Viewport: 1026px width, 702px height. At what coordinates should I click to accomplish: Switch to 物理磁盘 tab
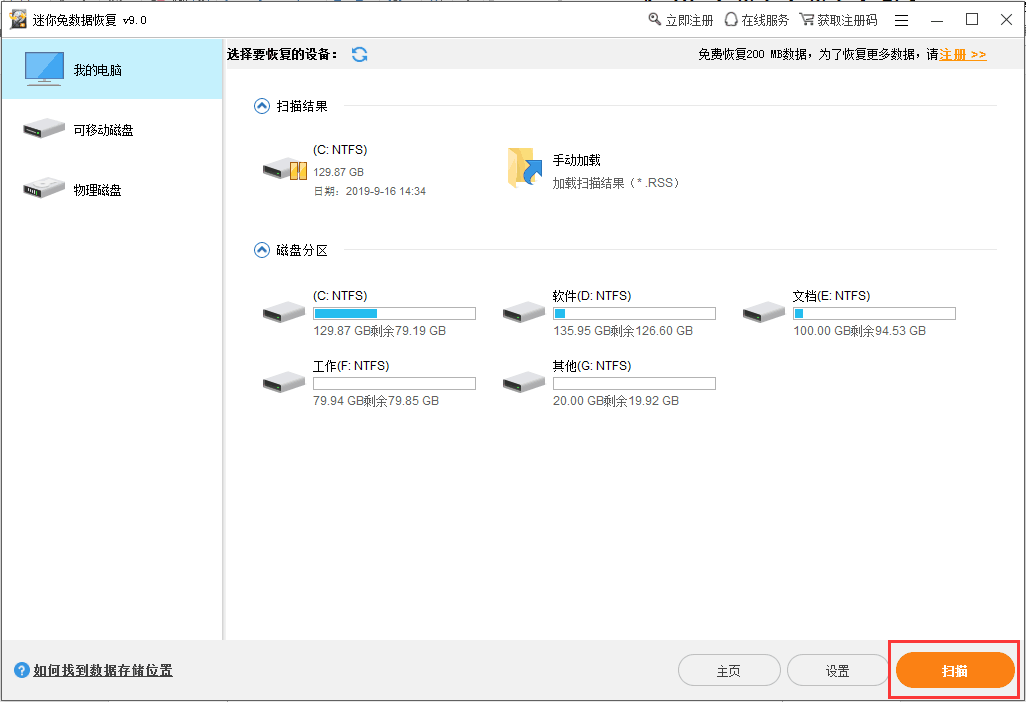[112, 189]
